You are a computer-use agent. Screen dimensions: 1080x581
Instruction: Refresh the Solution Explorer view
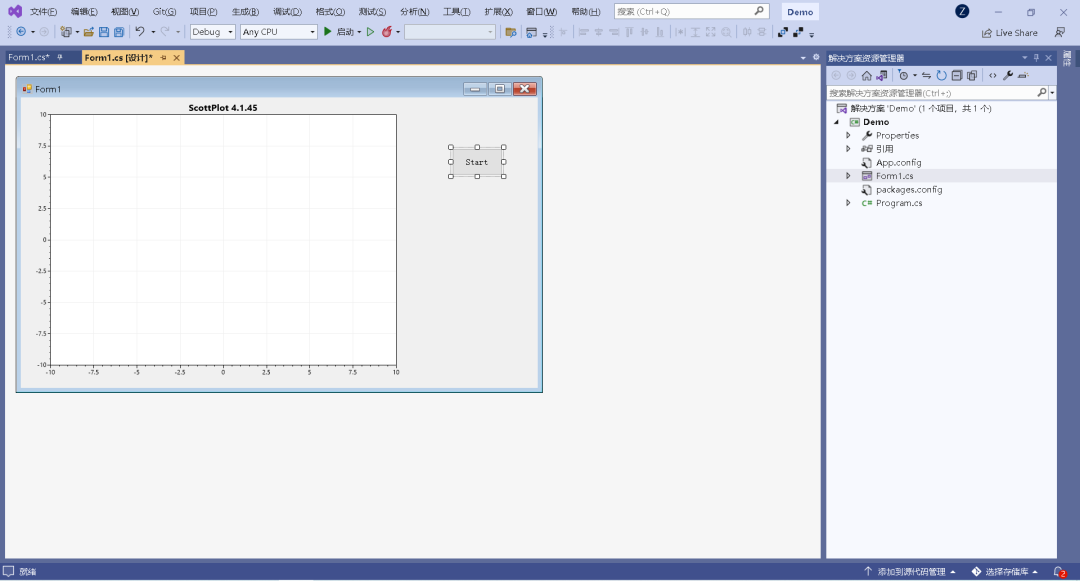pyautogui.click(x=941, y=75)
